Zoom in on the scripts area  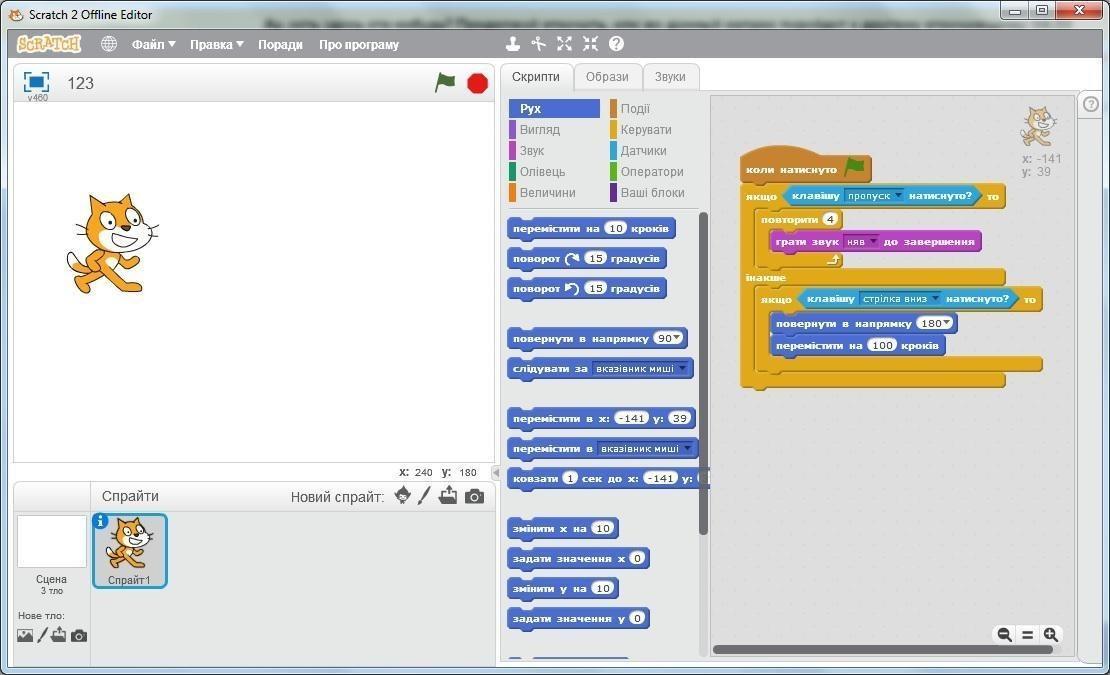(x=1051, y=634)
